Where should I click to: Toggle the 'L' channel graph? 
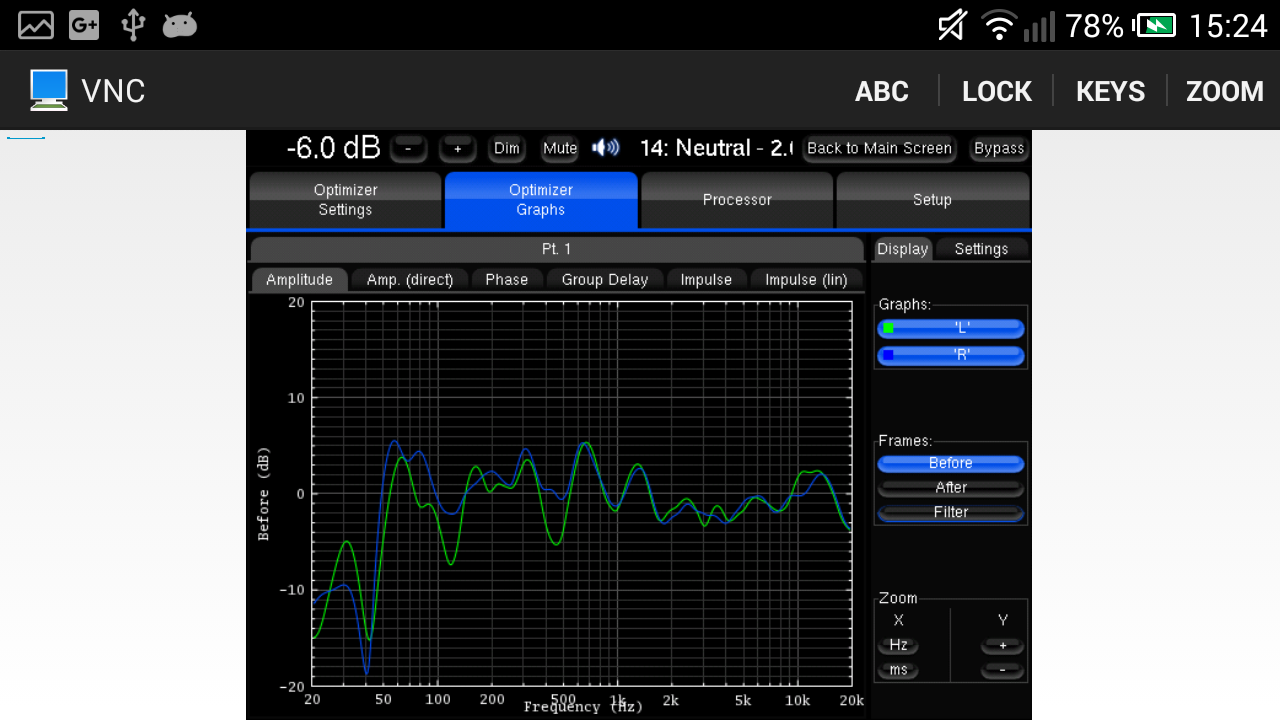(950, 328)
